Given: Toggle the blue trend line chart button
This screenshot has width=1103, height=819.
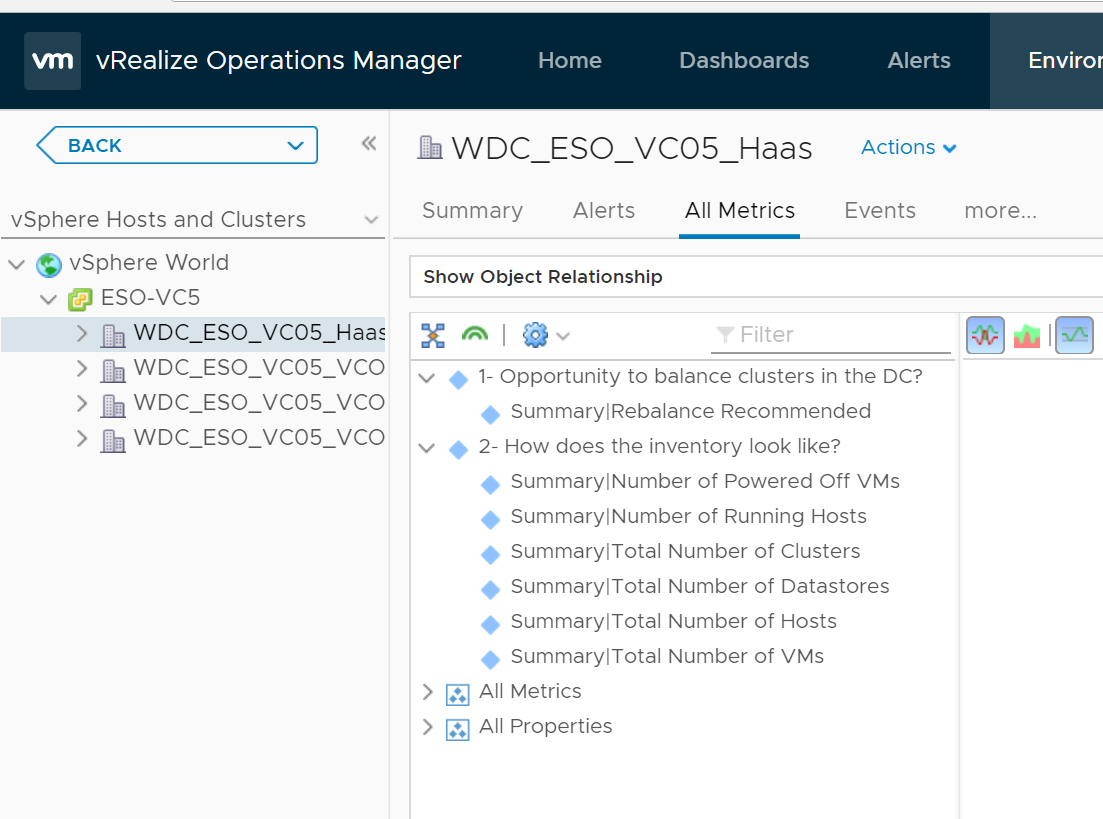Looking at the screenshot, I should [1075, 336].
